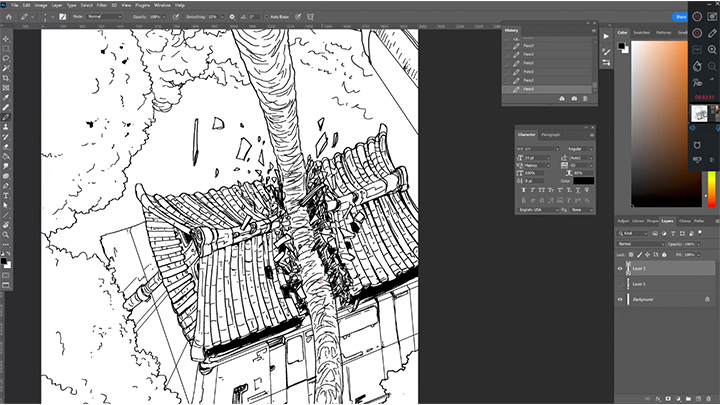Click the Home icon in options bar
The height and width of the screenshot is (405, 720).
(x=9, y=17)
